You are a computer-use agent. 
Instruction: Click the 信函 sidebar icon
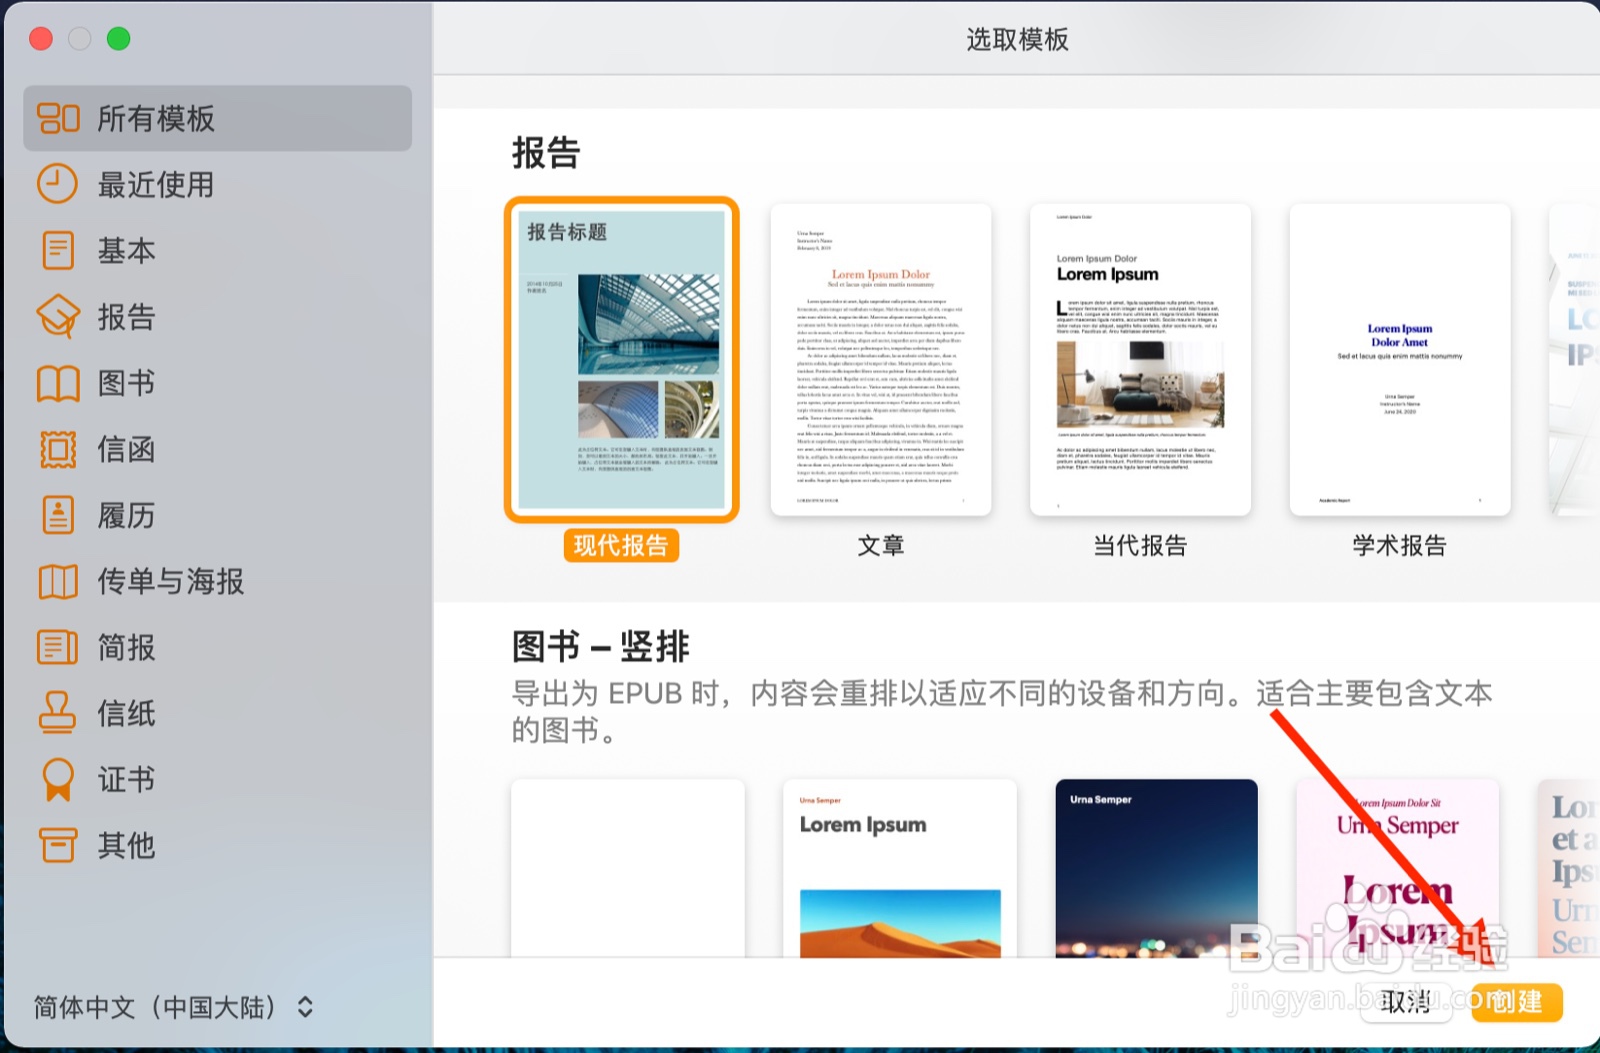point(57,449)
